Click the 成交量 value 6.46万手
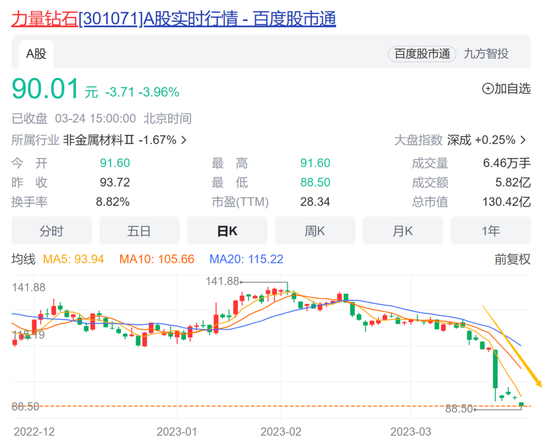550x441 pixels. tap(507, 163)
